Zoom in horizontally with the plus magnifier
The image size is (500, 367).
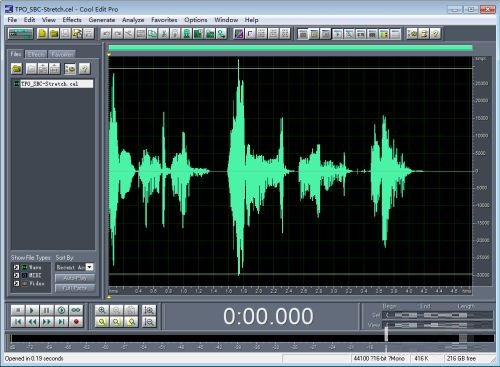[x=102, y=310]
